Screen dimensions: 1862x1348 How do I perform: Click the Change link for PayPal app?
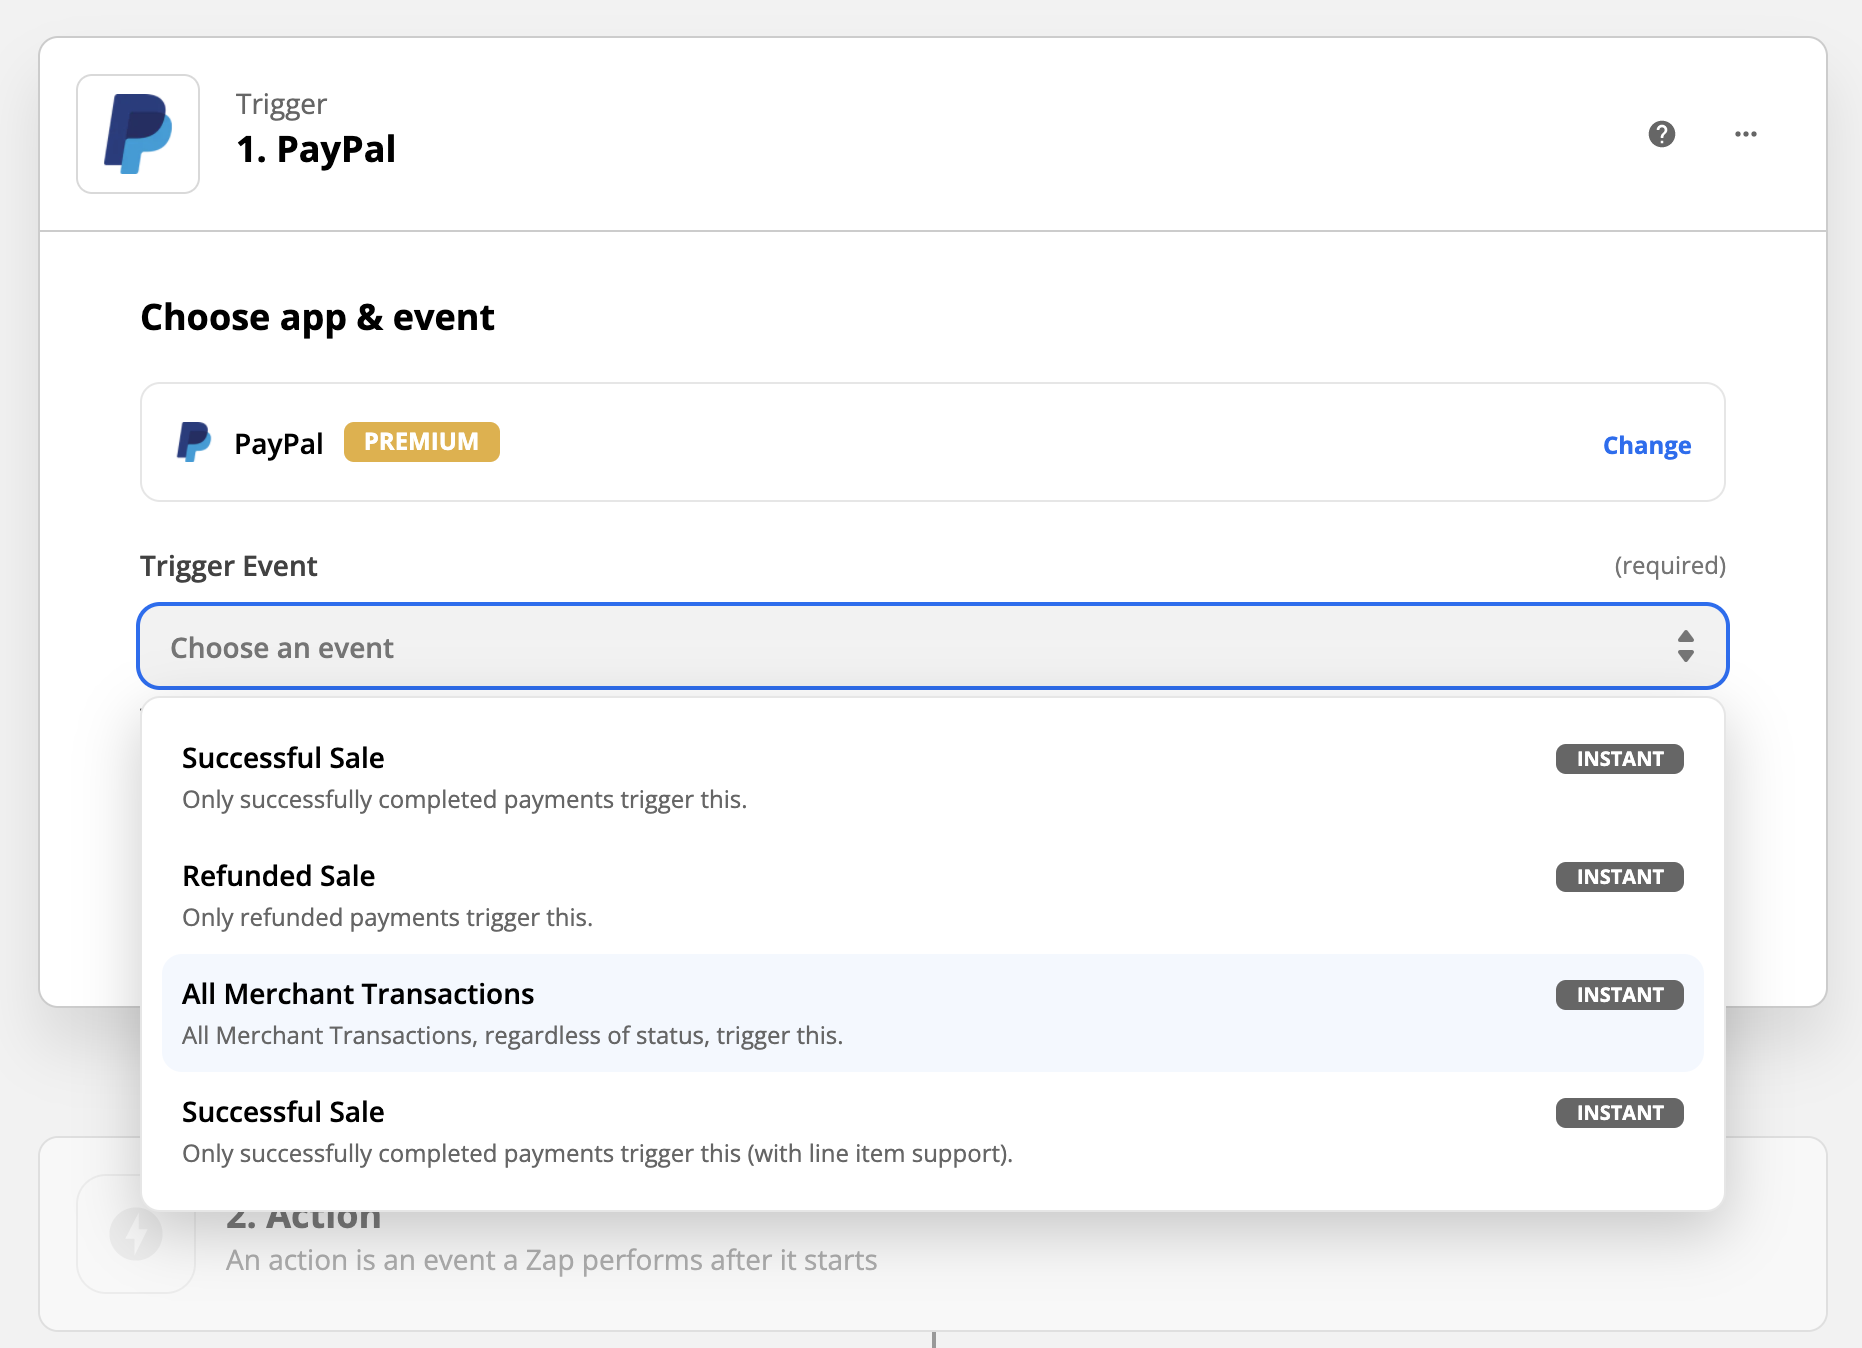(1647, 445)
